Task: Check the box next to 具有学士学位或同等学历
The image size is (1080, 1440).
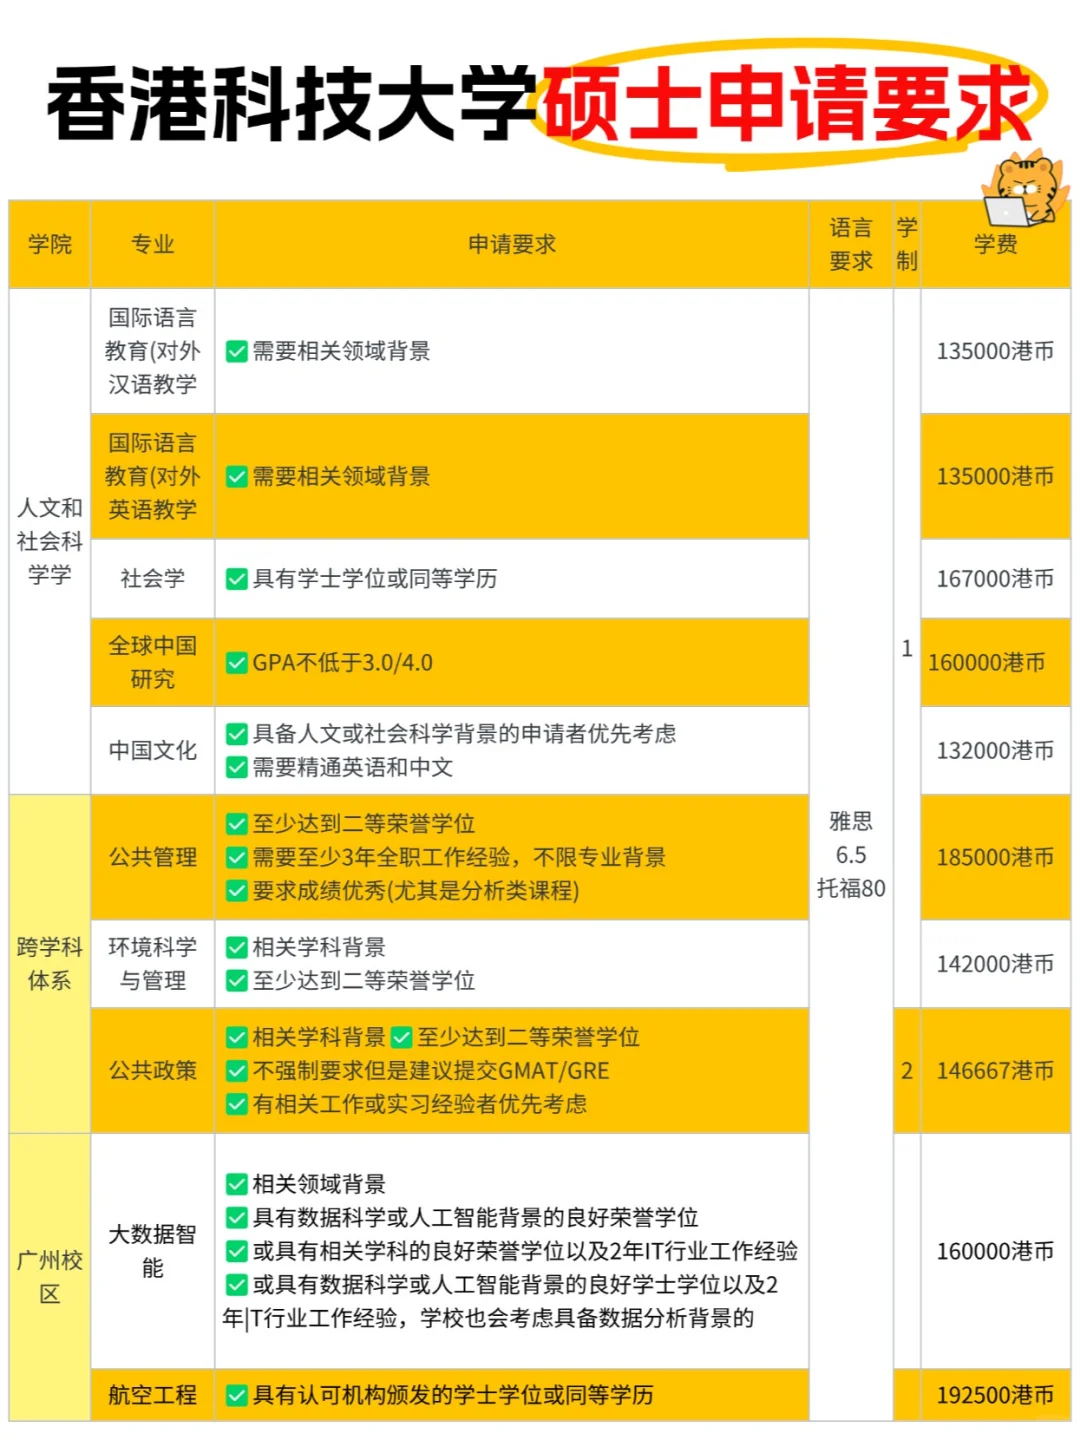Action: tap(236, 578)
